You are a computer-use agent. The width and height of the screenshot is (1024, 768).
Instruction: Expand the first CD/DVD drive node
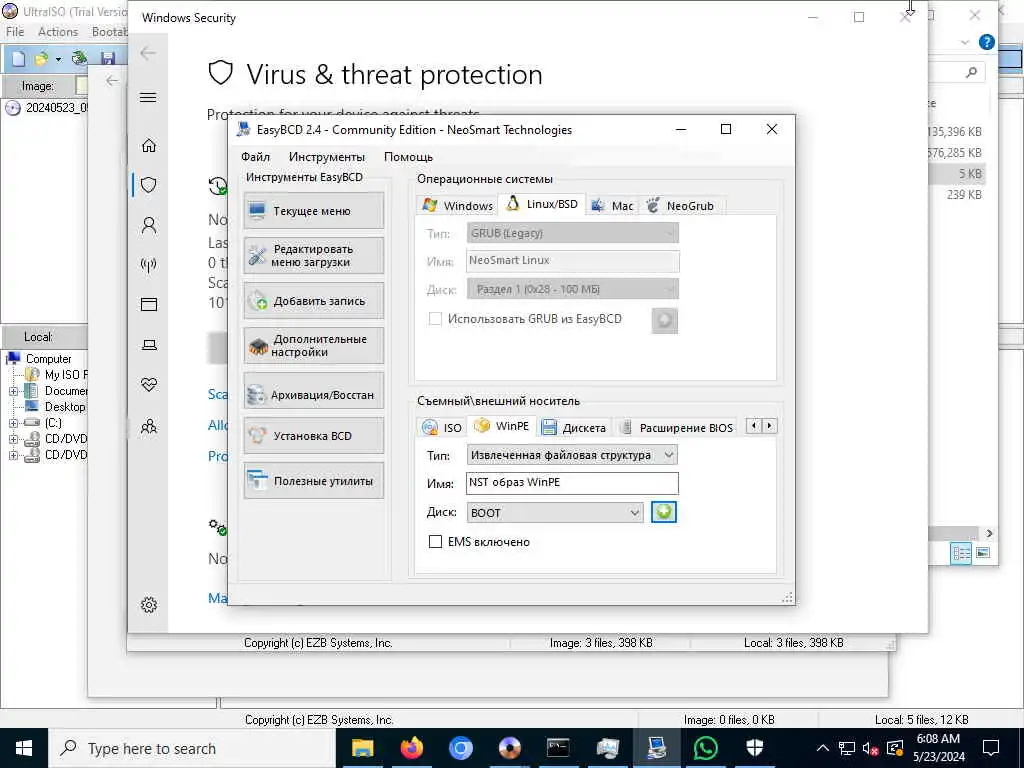[13, 439]
